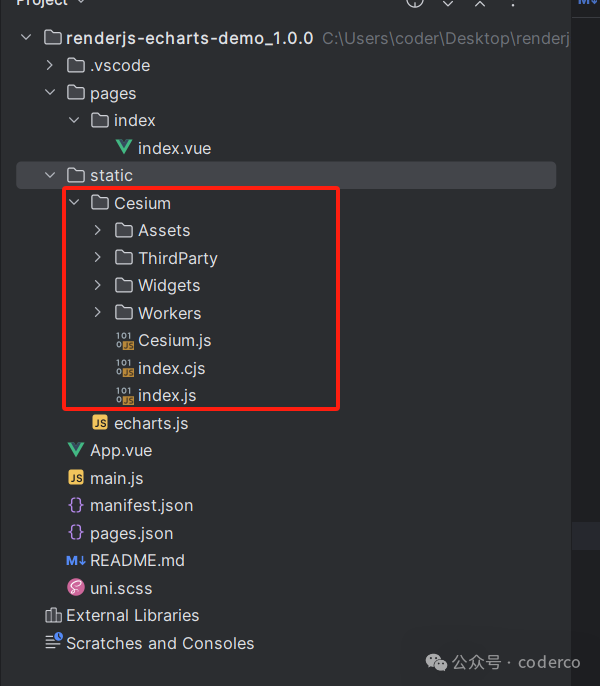Screen dimensions: 600x686
Task: Collapse the pages folder
Action: tap(50, 93)
